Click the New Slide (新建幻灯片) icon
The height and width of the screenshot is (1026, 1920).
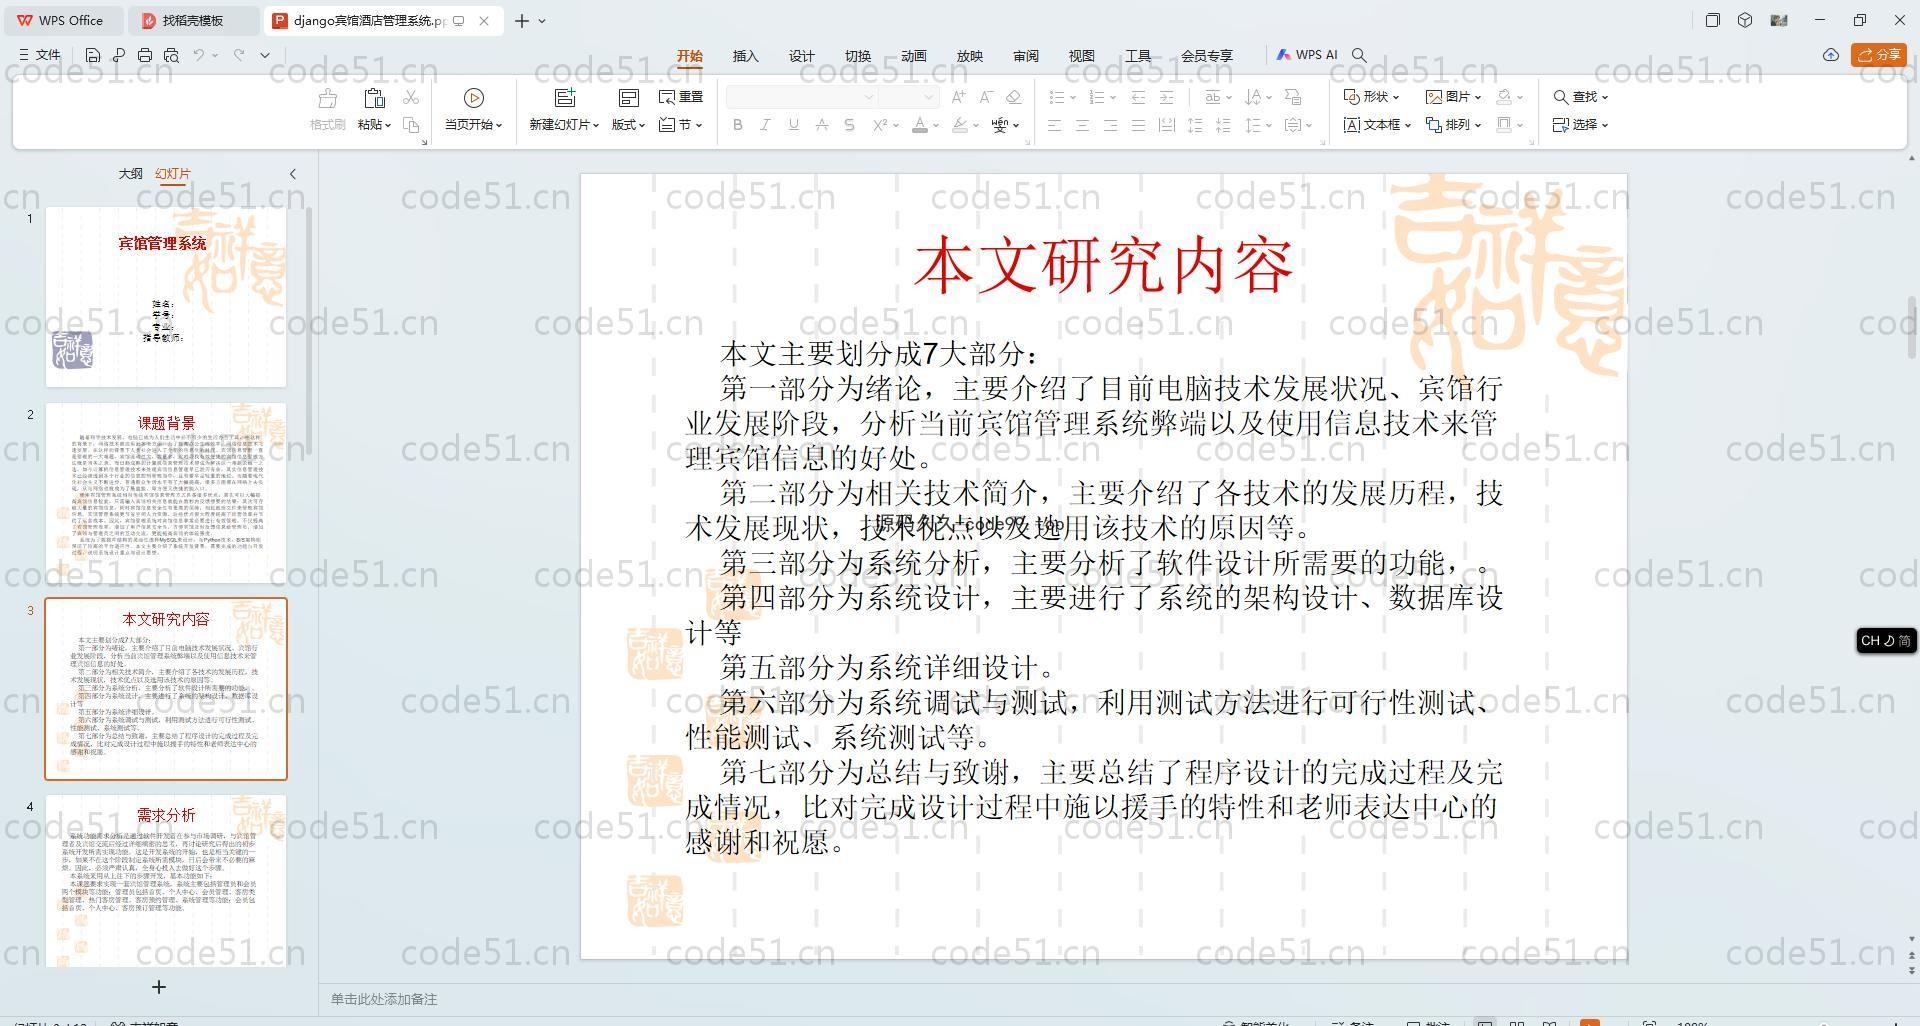click(x=565, y=97)
